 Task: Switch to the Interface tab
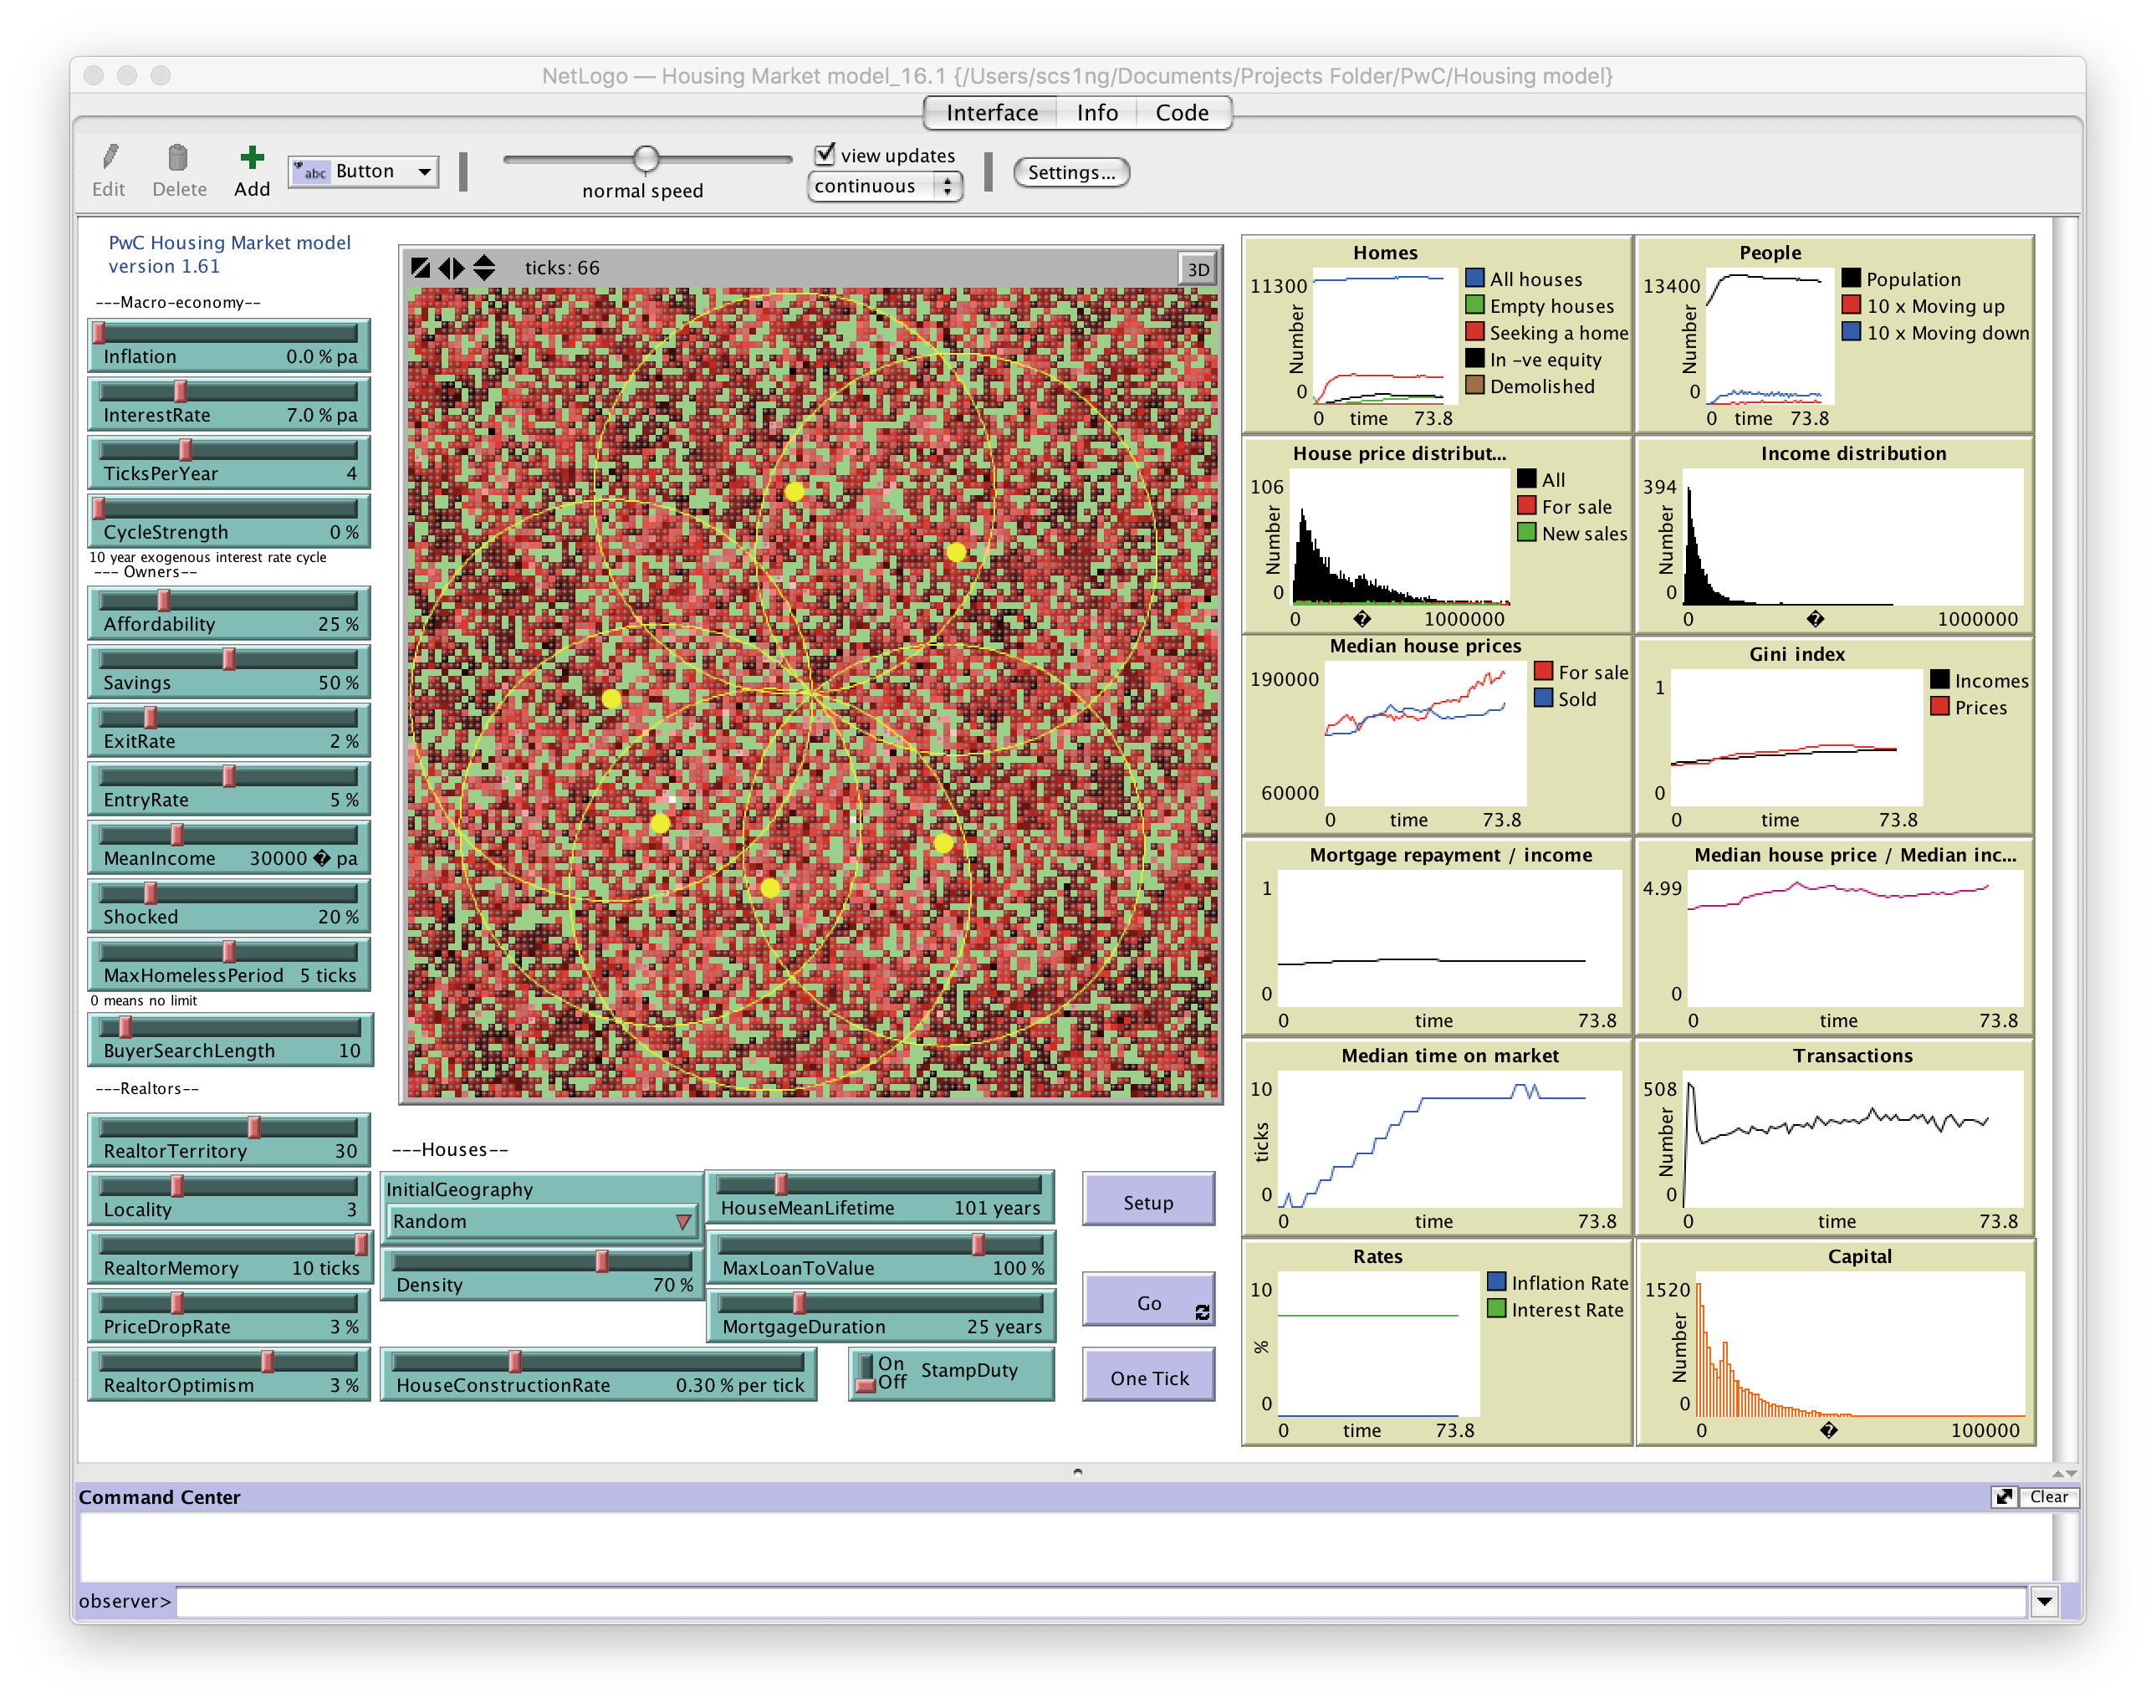[992, 112]
